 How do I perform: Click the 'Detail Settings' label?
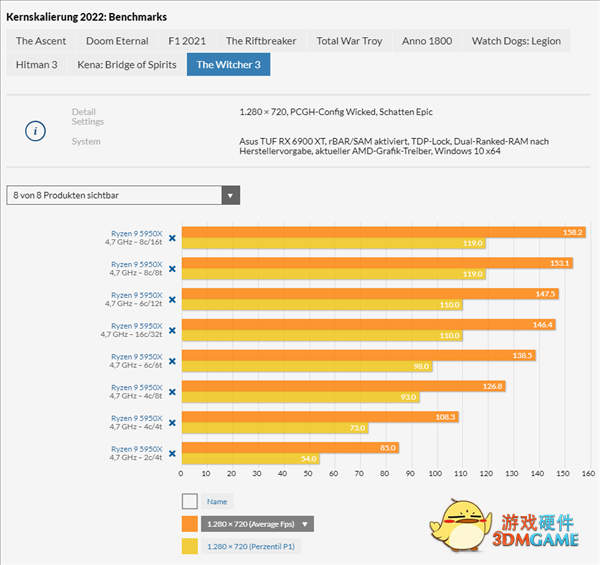88,117
